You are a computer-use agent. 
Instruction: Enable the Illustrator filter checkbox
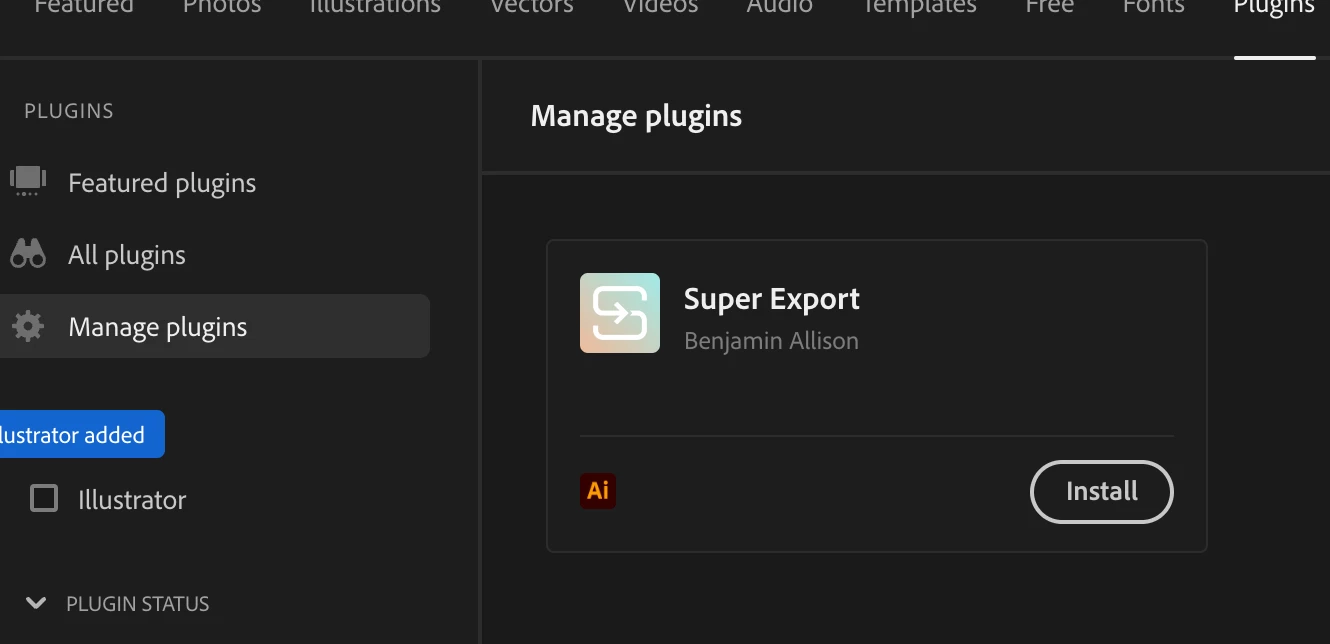[x=44, y=498]
